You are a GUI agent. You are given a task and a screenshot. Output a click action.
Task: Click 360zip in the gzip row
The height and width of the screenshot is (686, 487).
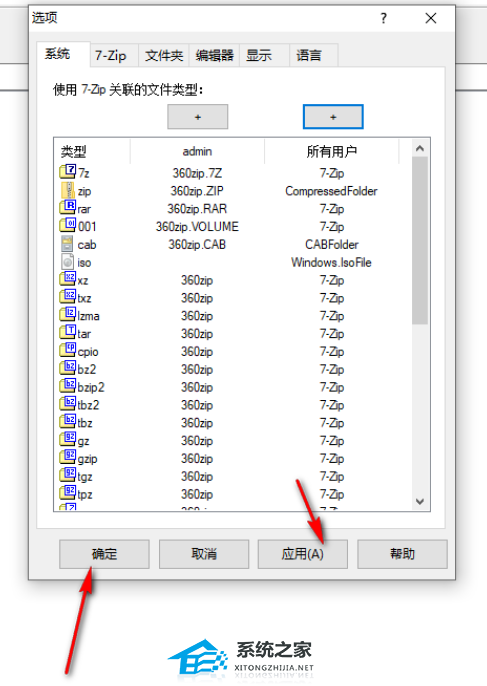(x=197, y=459)
